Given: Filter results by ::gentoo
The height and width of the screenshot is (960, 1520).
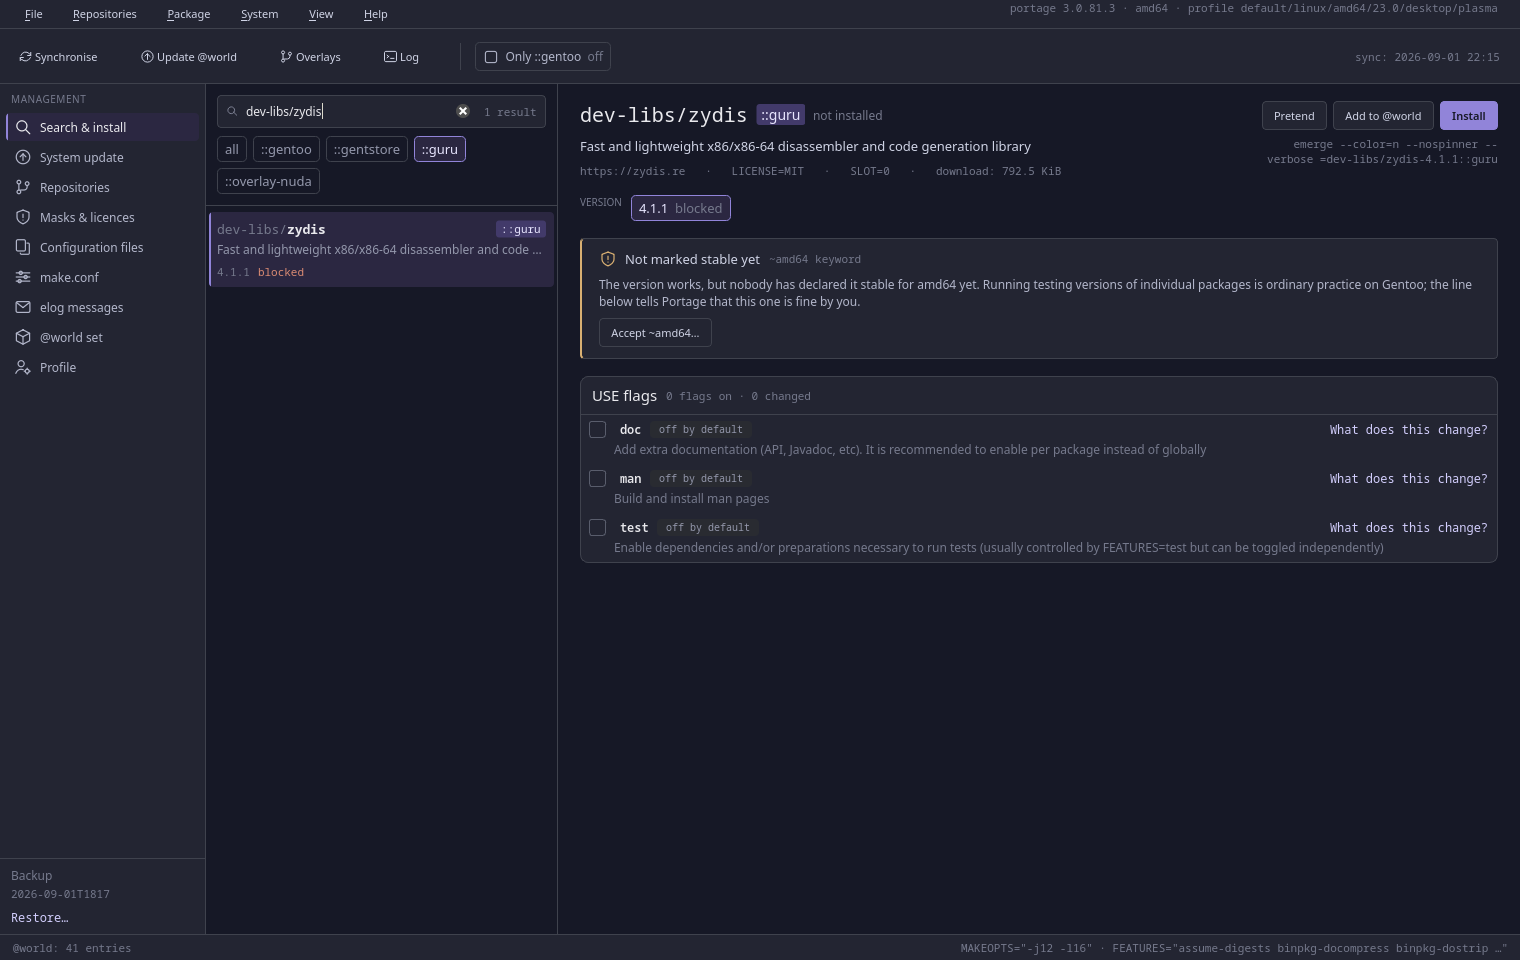Looking at the screenshot, I should pos(286,149).
